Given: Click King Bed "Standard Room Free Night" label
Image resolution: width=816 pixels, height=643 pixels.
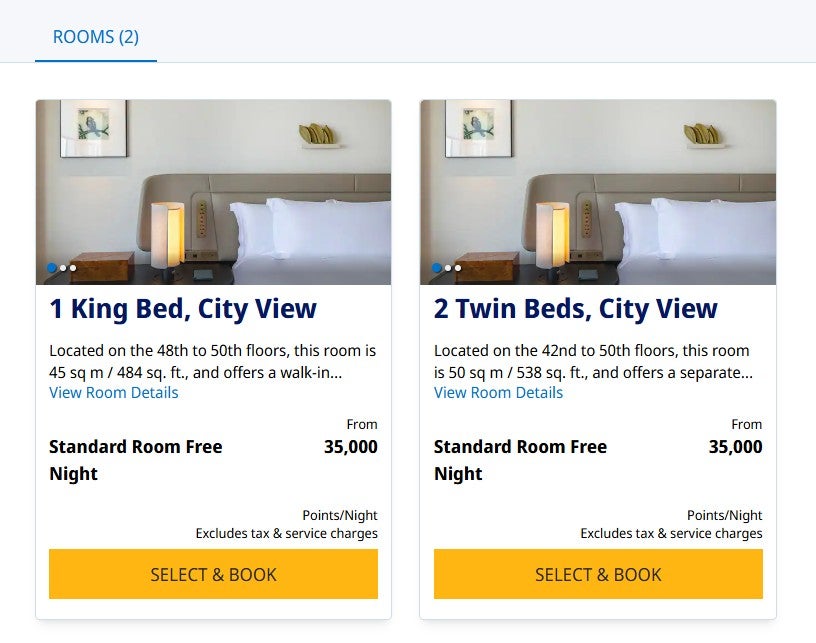Looking at the screenshot, I should tap(135, 460).
